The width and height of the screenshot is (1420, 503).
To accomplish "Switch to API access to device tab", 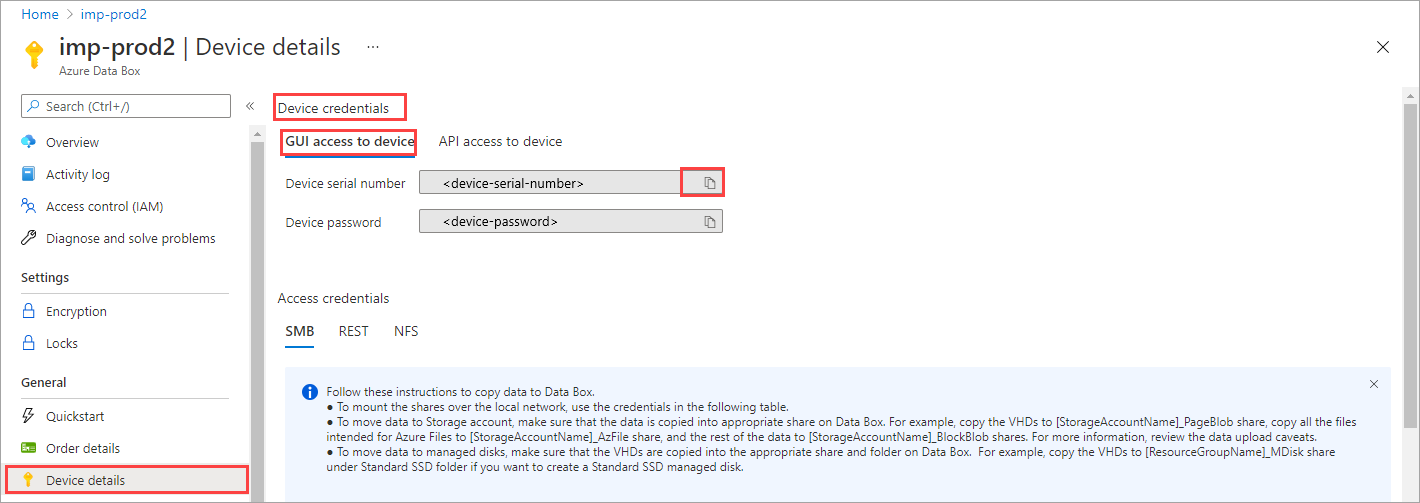I will (x=500, y=141).
